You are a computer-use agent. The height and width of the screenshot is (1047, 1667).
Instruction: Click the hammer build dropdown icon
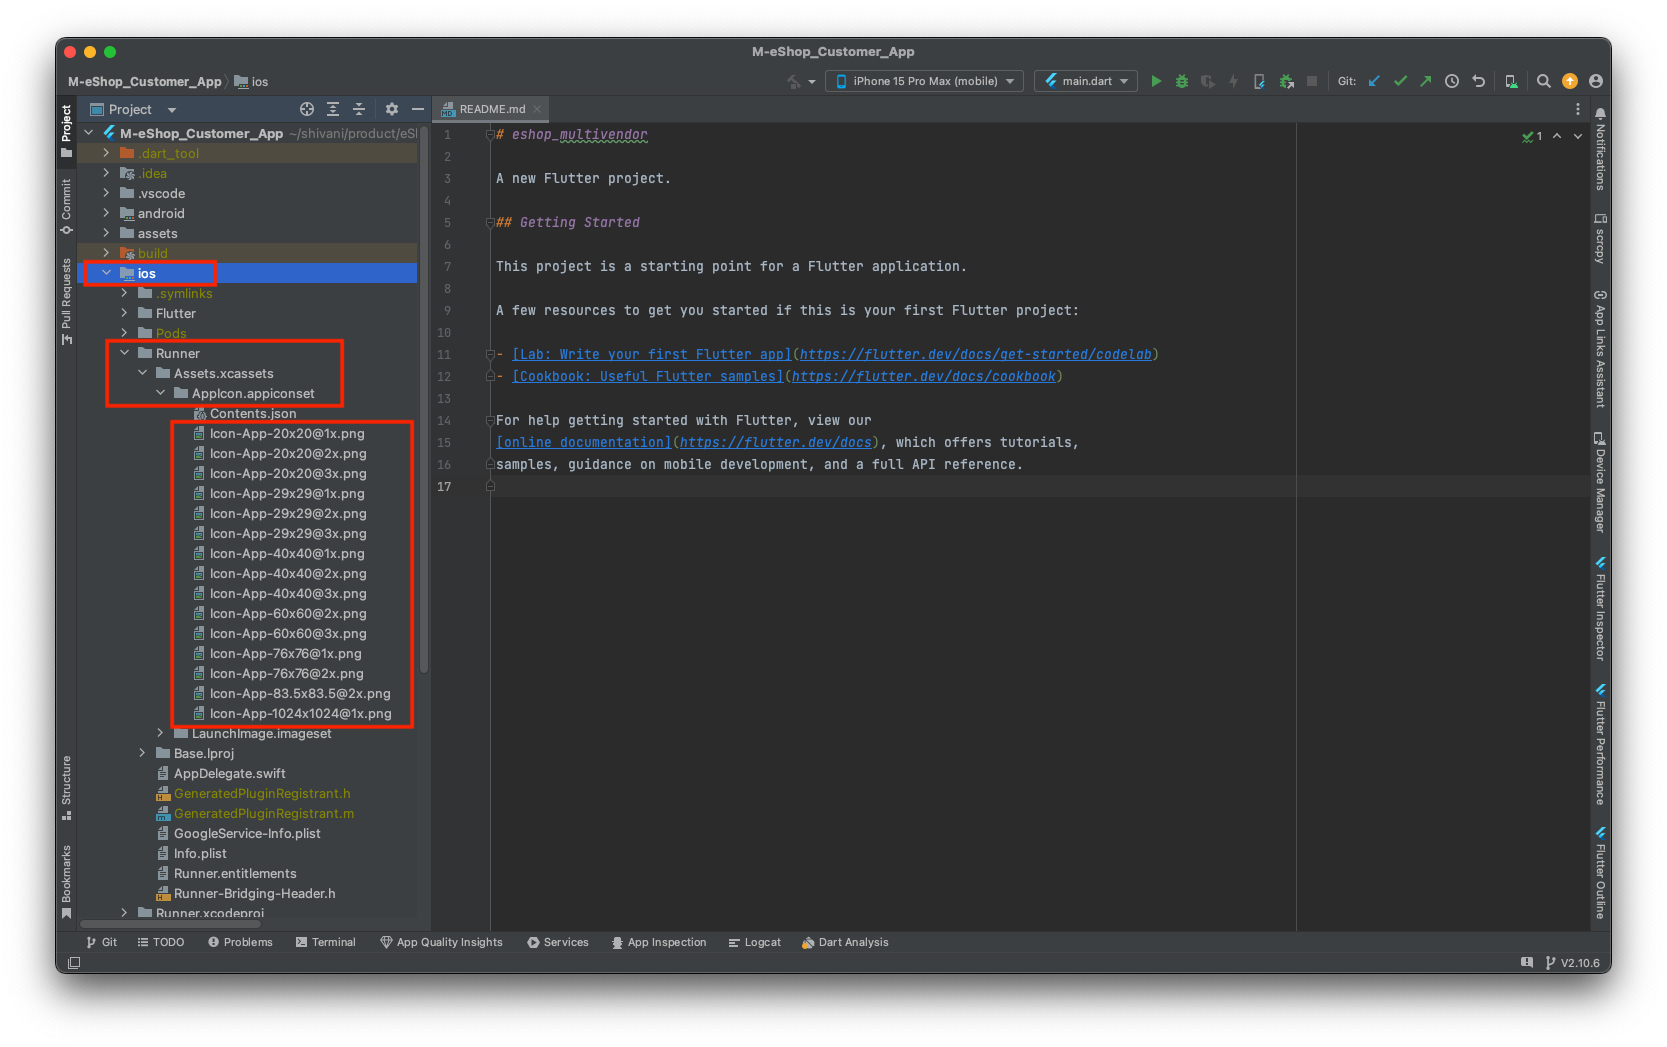coord(800,81)
